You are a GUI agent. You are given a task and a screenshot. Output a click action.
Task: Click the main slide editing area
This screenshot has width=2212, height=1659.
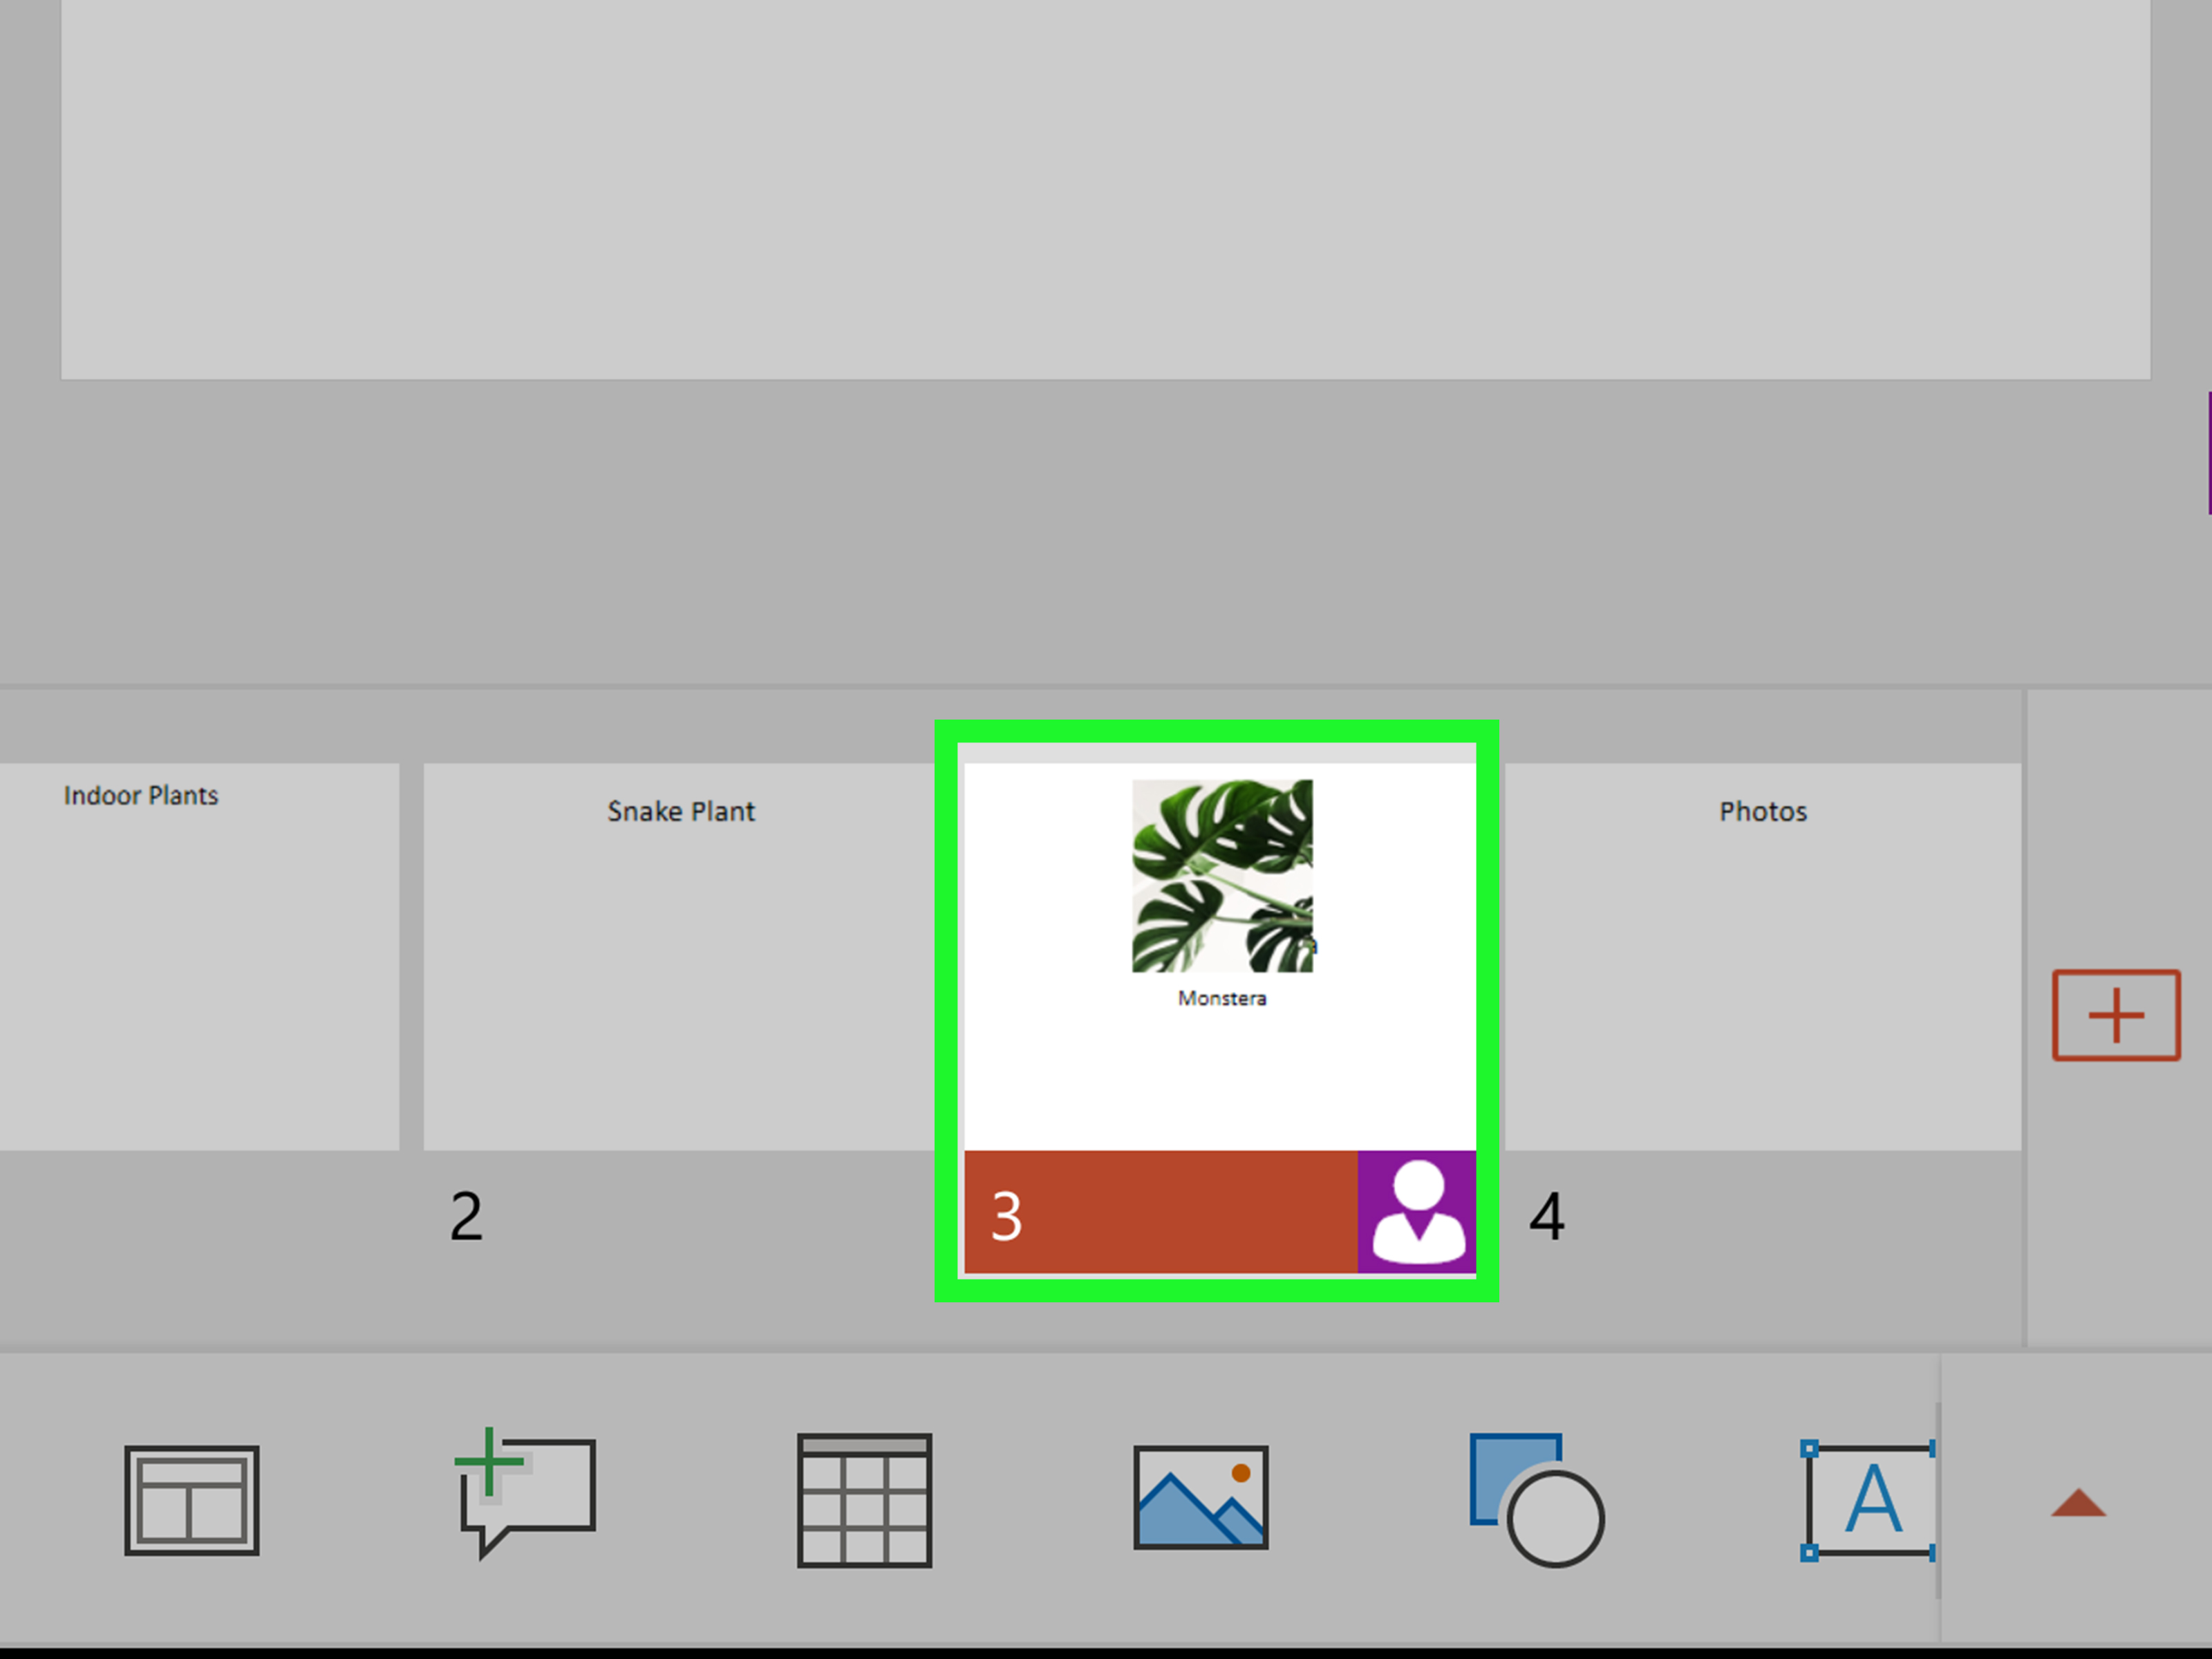click(1105, 189)
